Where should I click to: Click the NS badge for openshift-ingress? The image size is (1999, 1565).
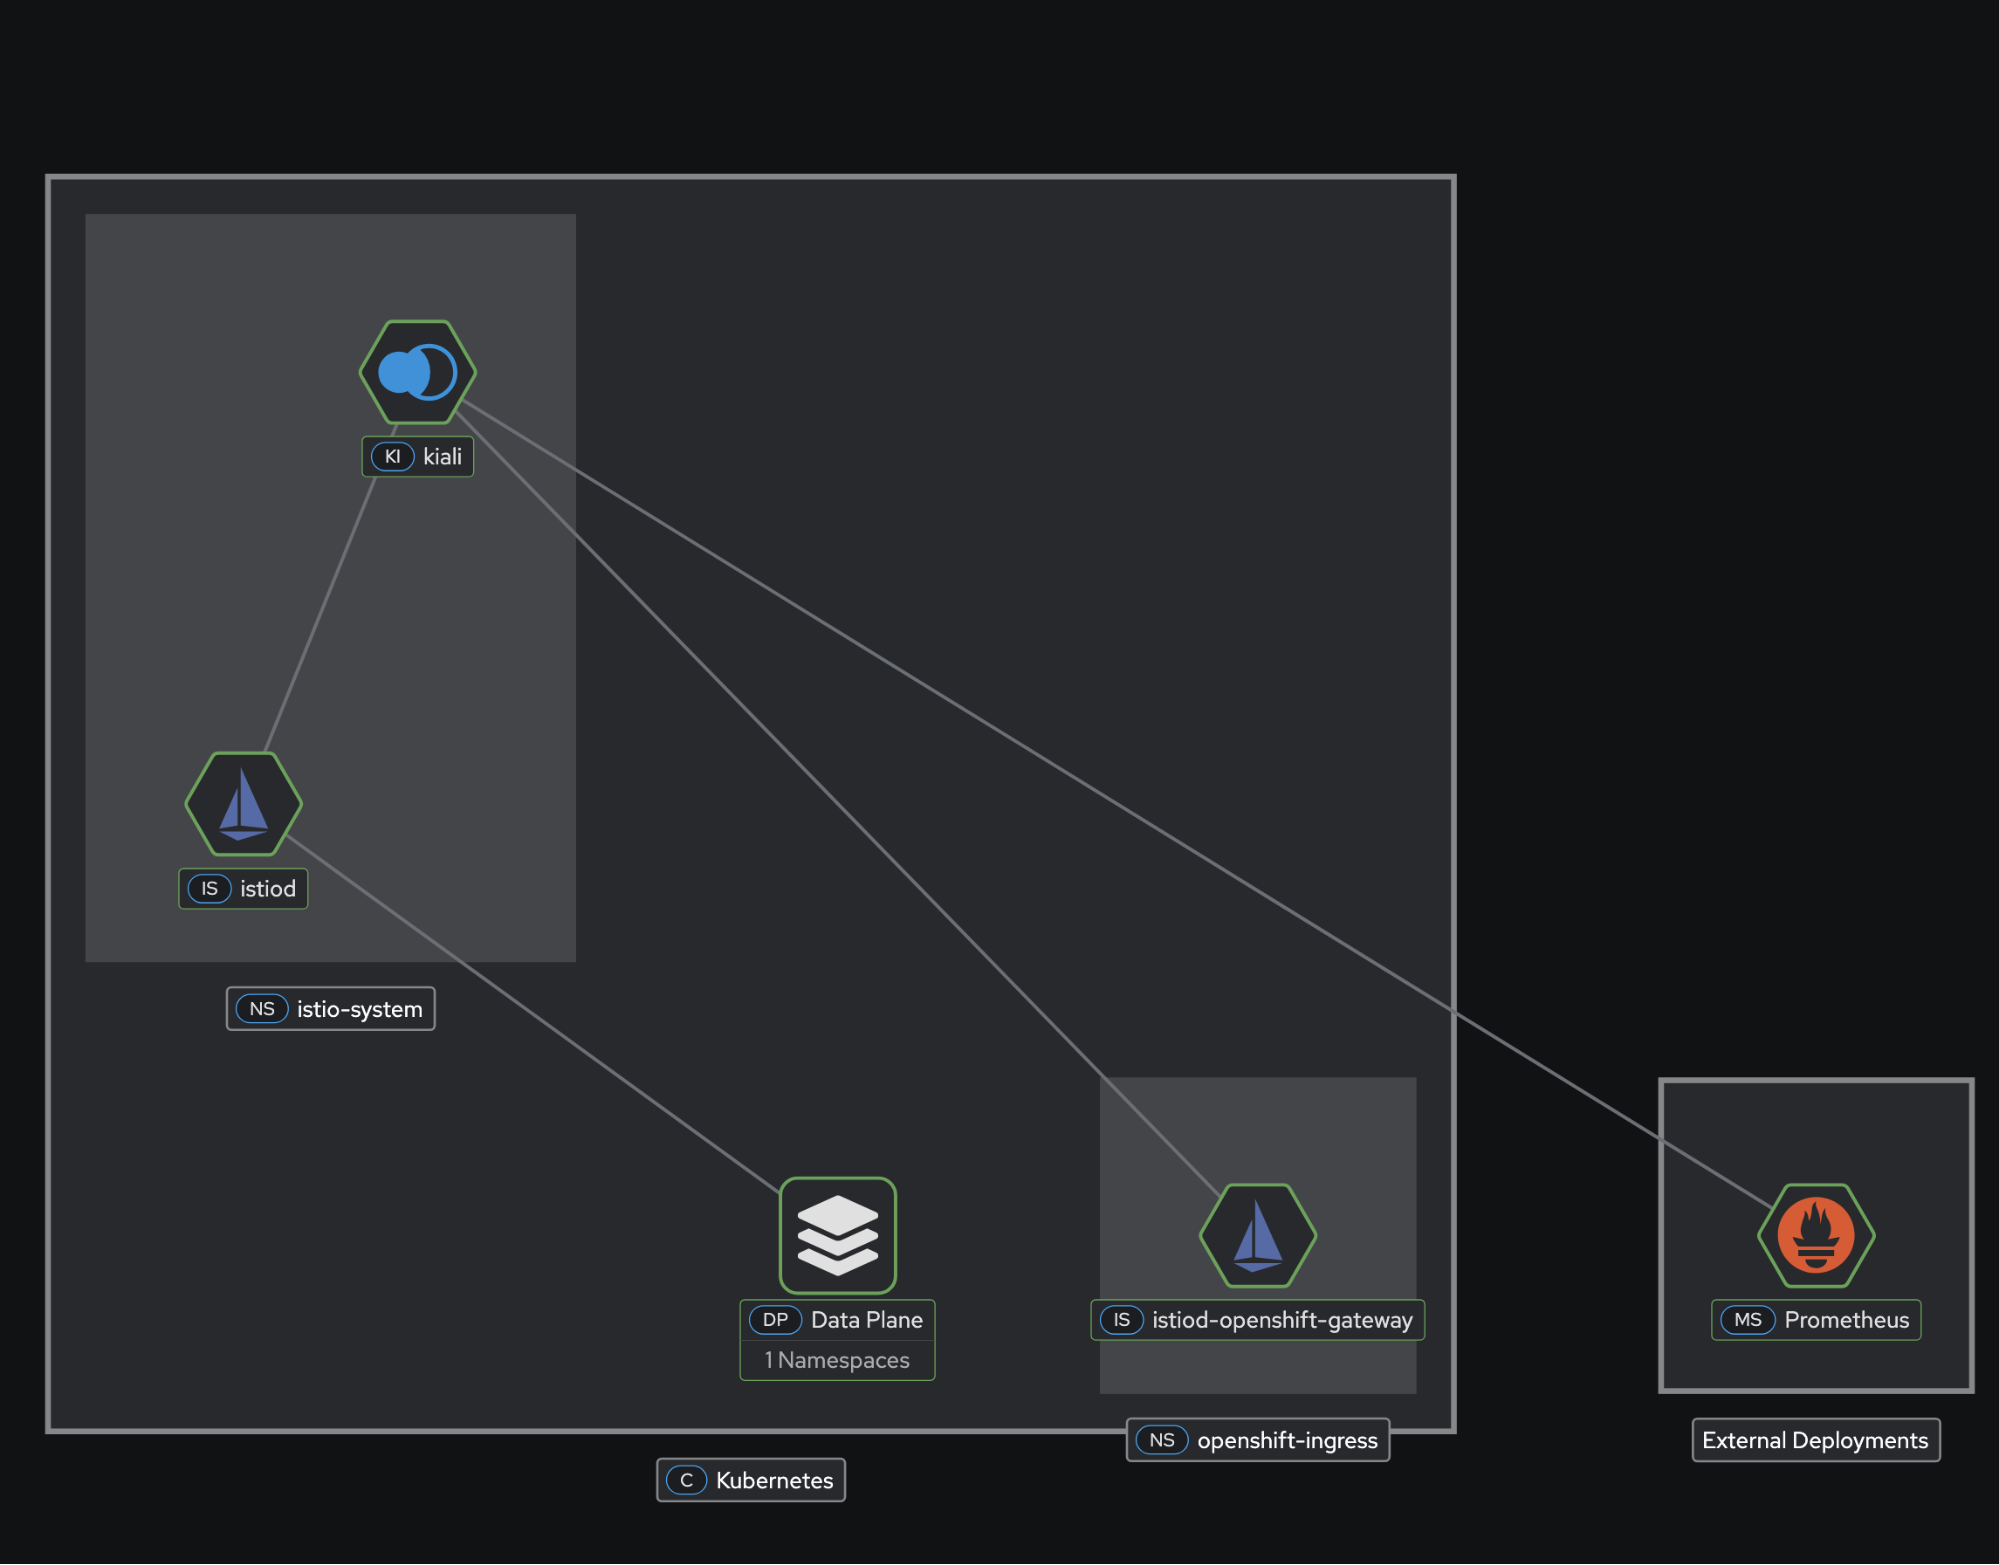point(1161,1441)
